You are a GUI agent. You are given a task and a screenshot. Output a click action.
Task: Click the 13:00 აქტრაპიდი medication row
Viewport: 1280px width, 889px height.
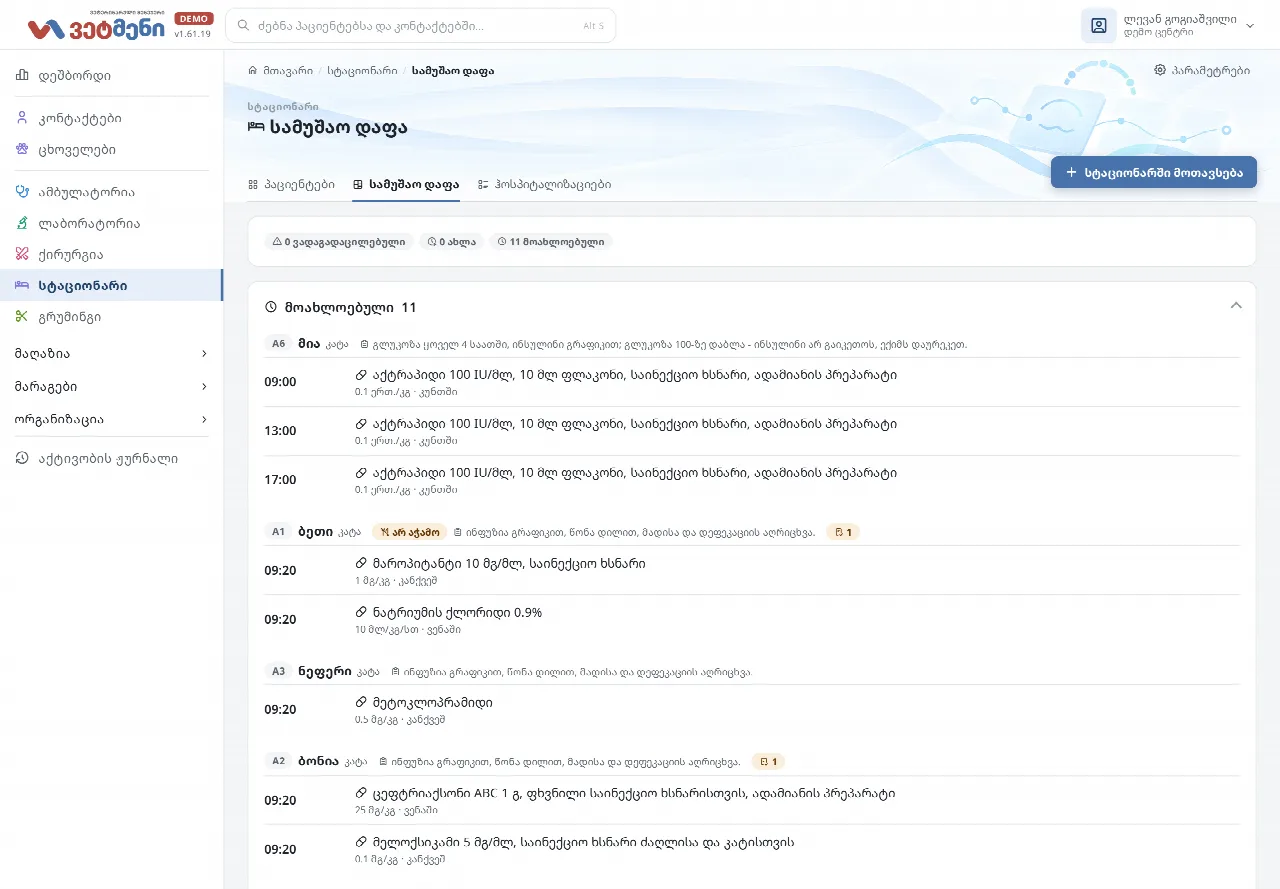click(751, 431)
